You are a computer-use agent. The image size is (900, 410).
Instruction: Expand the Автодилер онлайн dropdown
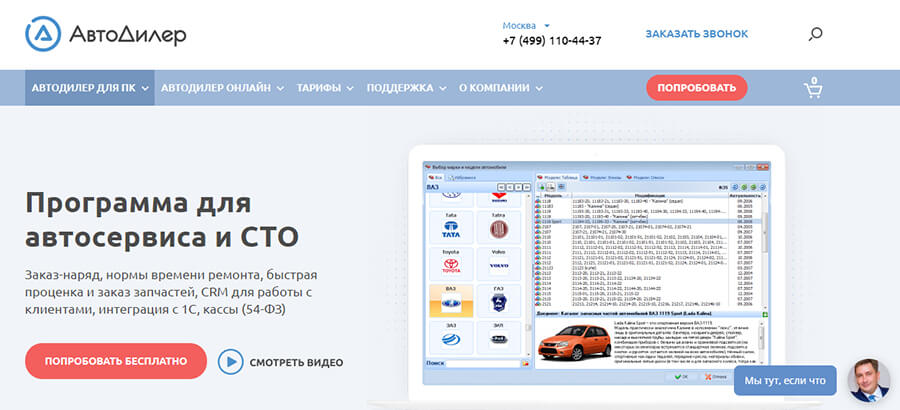(221, 88)
